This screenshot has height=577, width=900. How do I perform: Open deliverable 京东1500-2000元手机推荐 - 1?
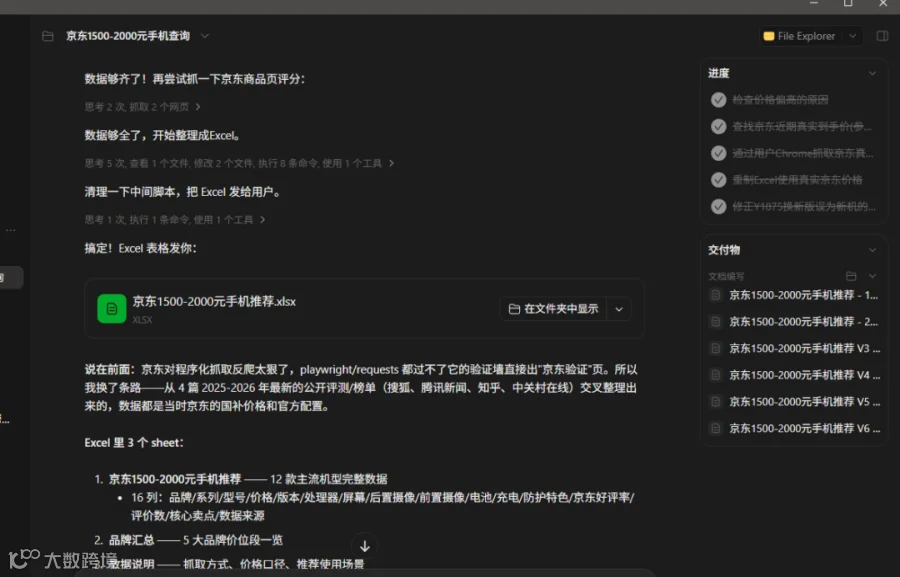[x=794, y=295]
